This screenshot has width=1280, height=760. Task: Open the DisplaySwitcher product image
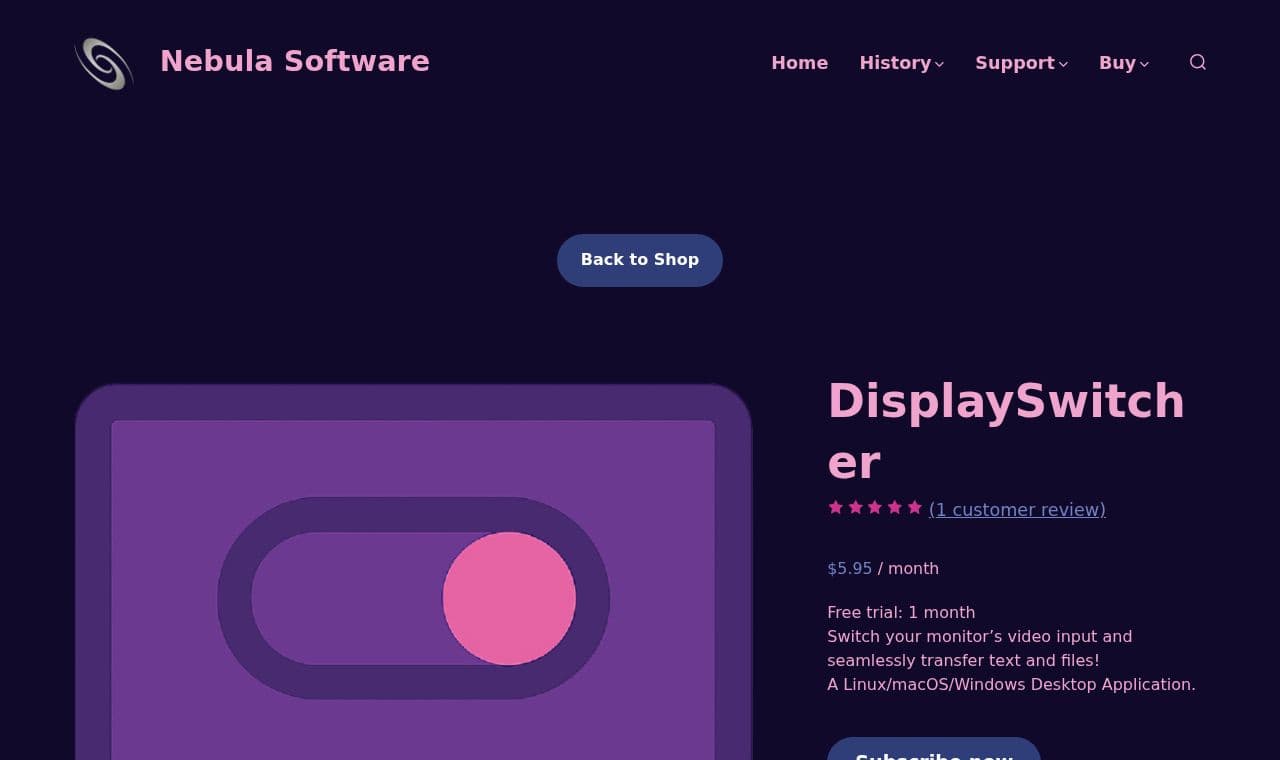(x=413, y=571)
